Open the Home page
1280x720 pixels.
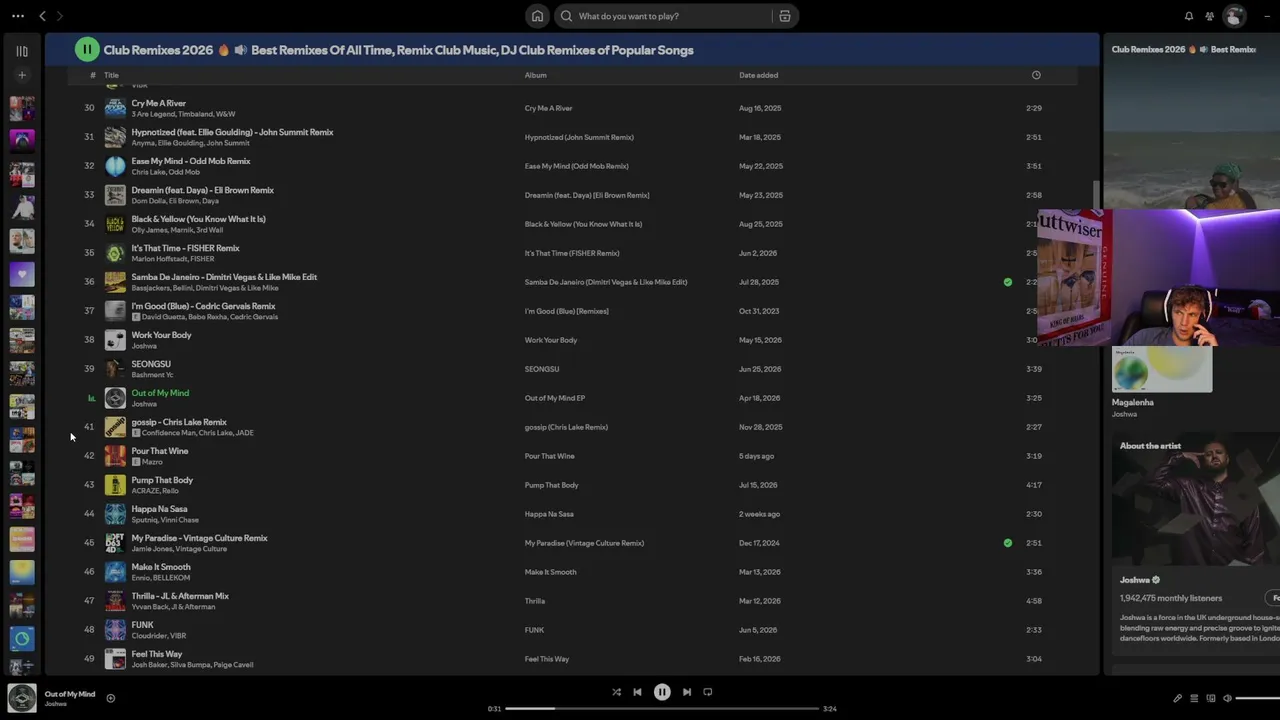click(538, 16)
